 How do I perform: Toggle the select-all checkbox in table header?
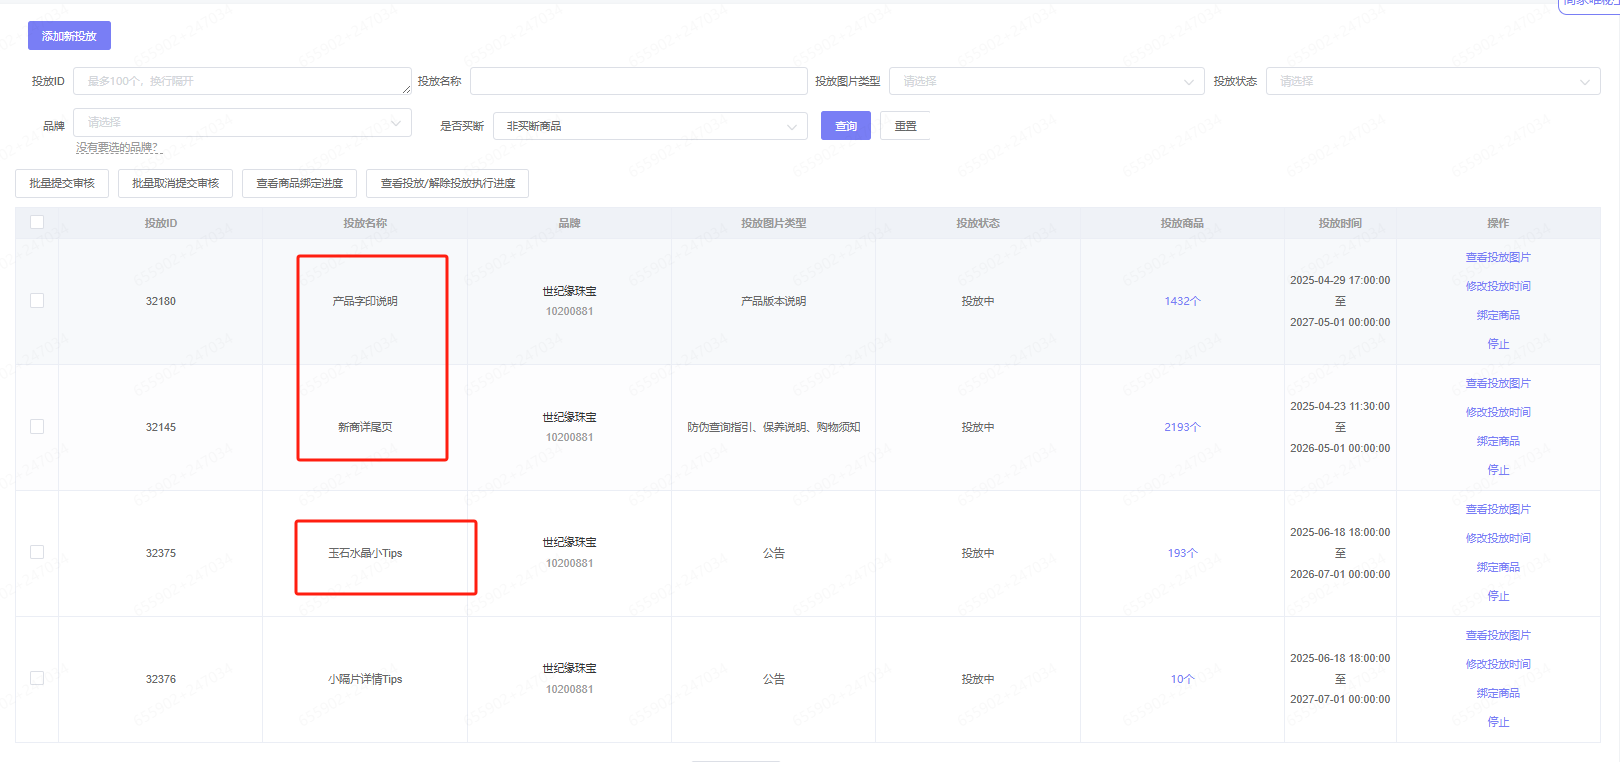coord(37,222)
